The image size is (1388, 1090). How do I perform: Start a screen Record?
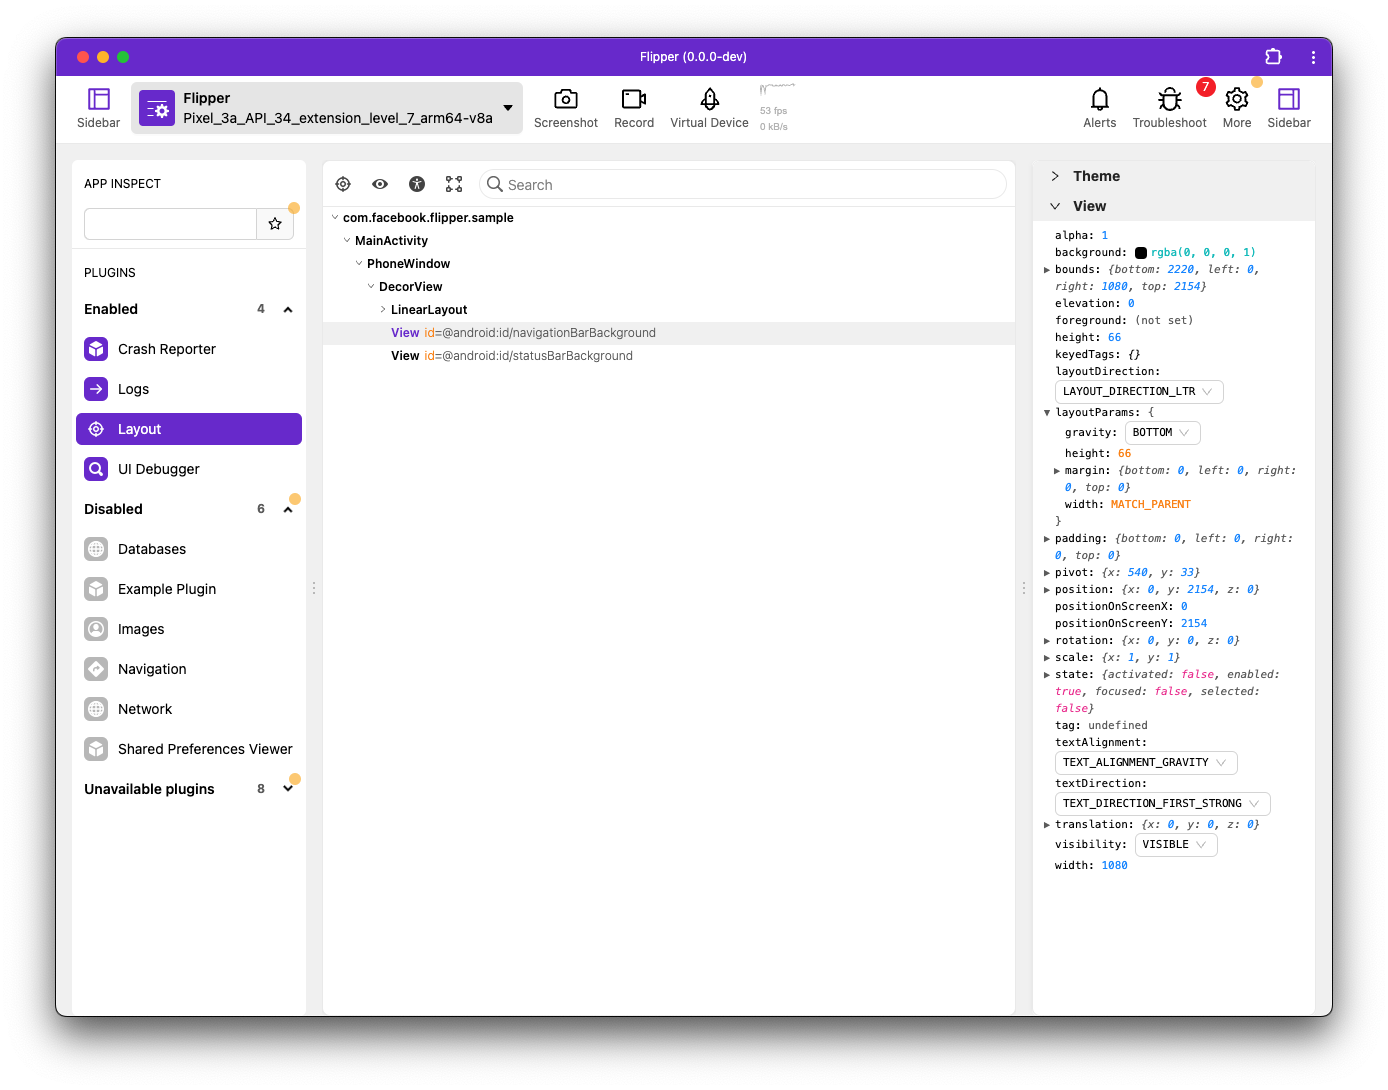pos(634,108)
